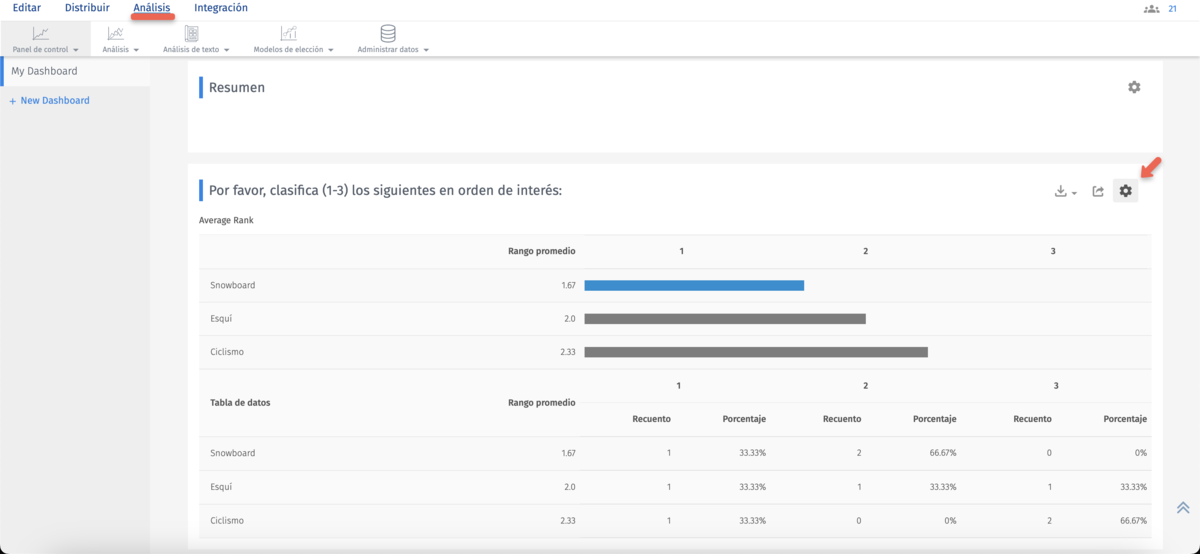Image resolution: width=1200 pixels, height=554 pixels.
Task: Click the share export icon
Action: pyautogui.click(x=1098, y=191)
